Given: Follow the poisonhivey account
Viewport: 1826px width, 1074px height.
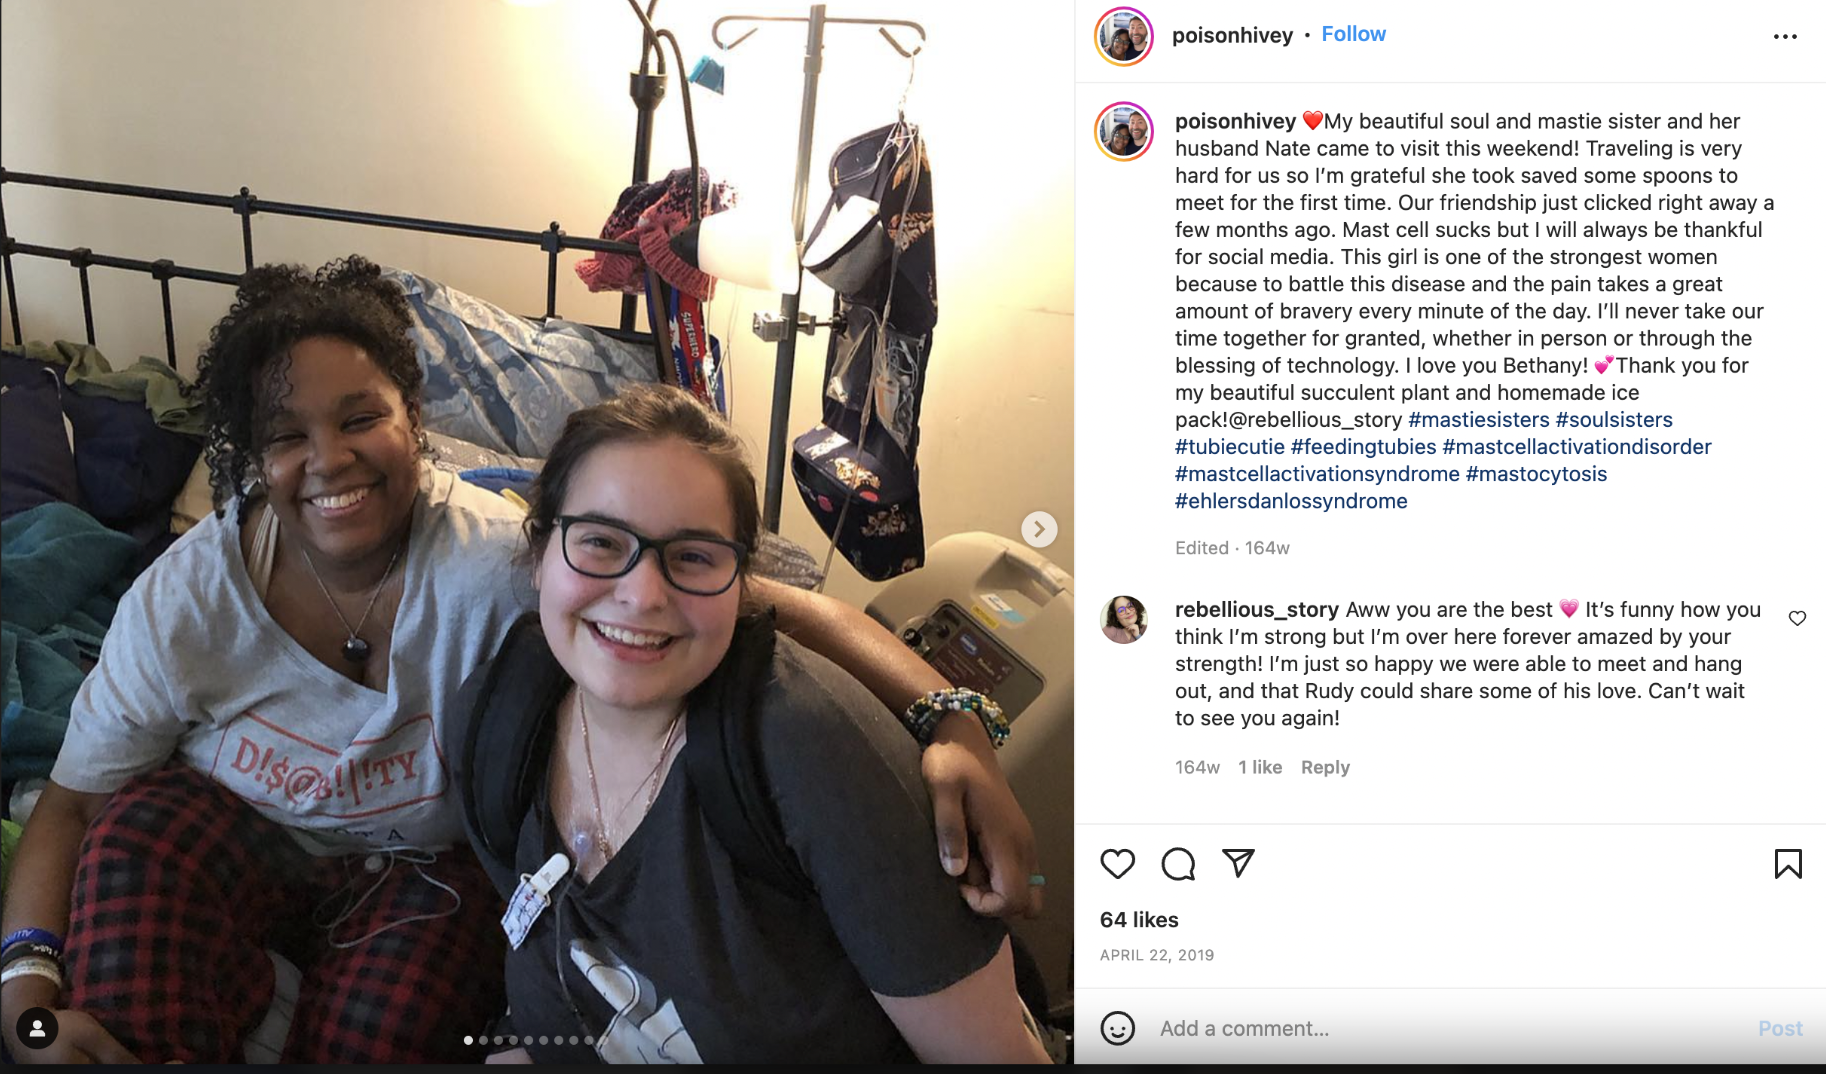Looking at the screenshot, I should point(1353,34).
